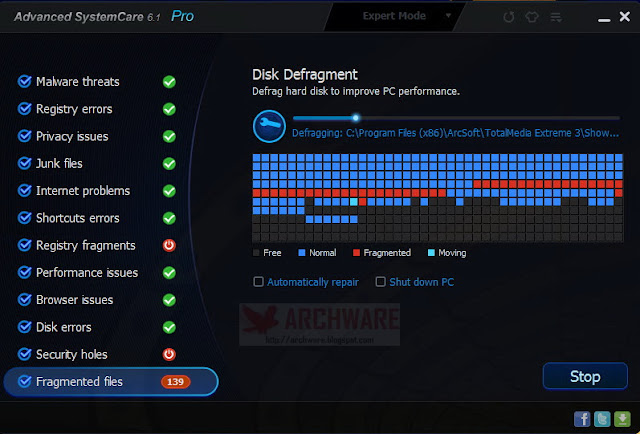This screenshot has width=640, height=434.
Task: Click the 139 badge on Fragmented files
Action: tap(176, 382)
